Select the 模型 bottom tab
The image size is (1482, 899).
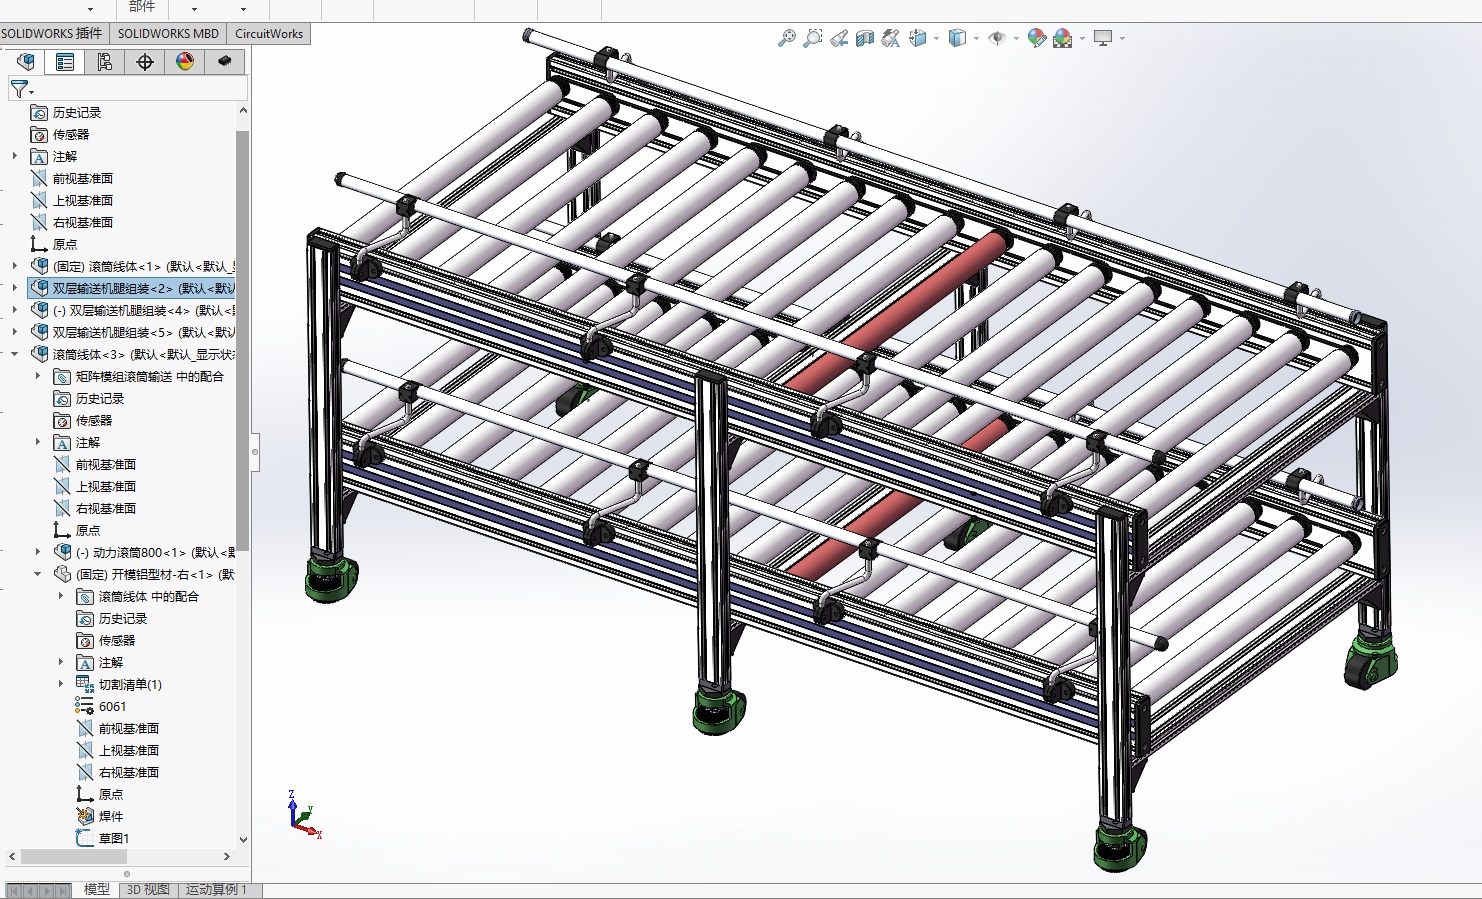click(97, 889)
